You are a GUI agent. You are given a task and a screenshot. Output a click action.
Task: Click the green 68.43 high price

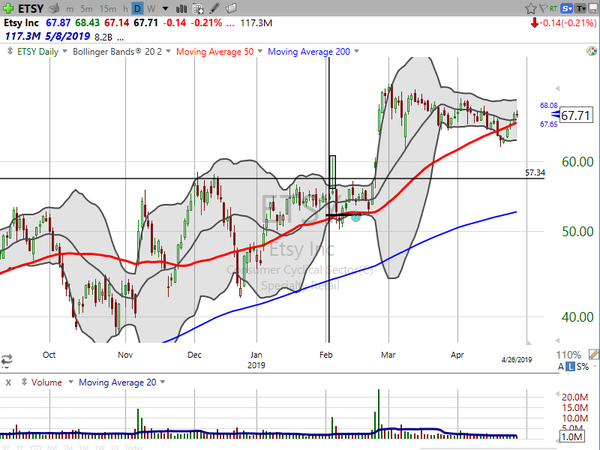tap(87, 23)
